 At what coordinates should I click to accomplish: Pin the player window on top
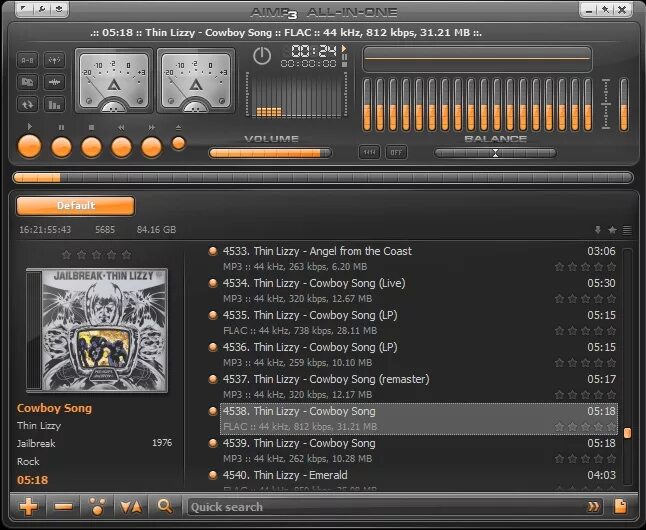click(605, 9)
